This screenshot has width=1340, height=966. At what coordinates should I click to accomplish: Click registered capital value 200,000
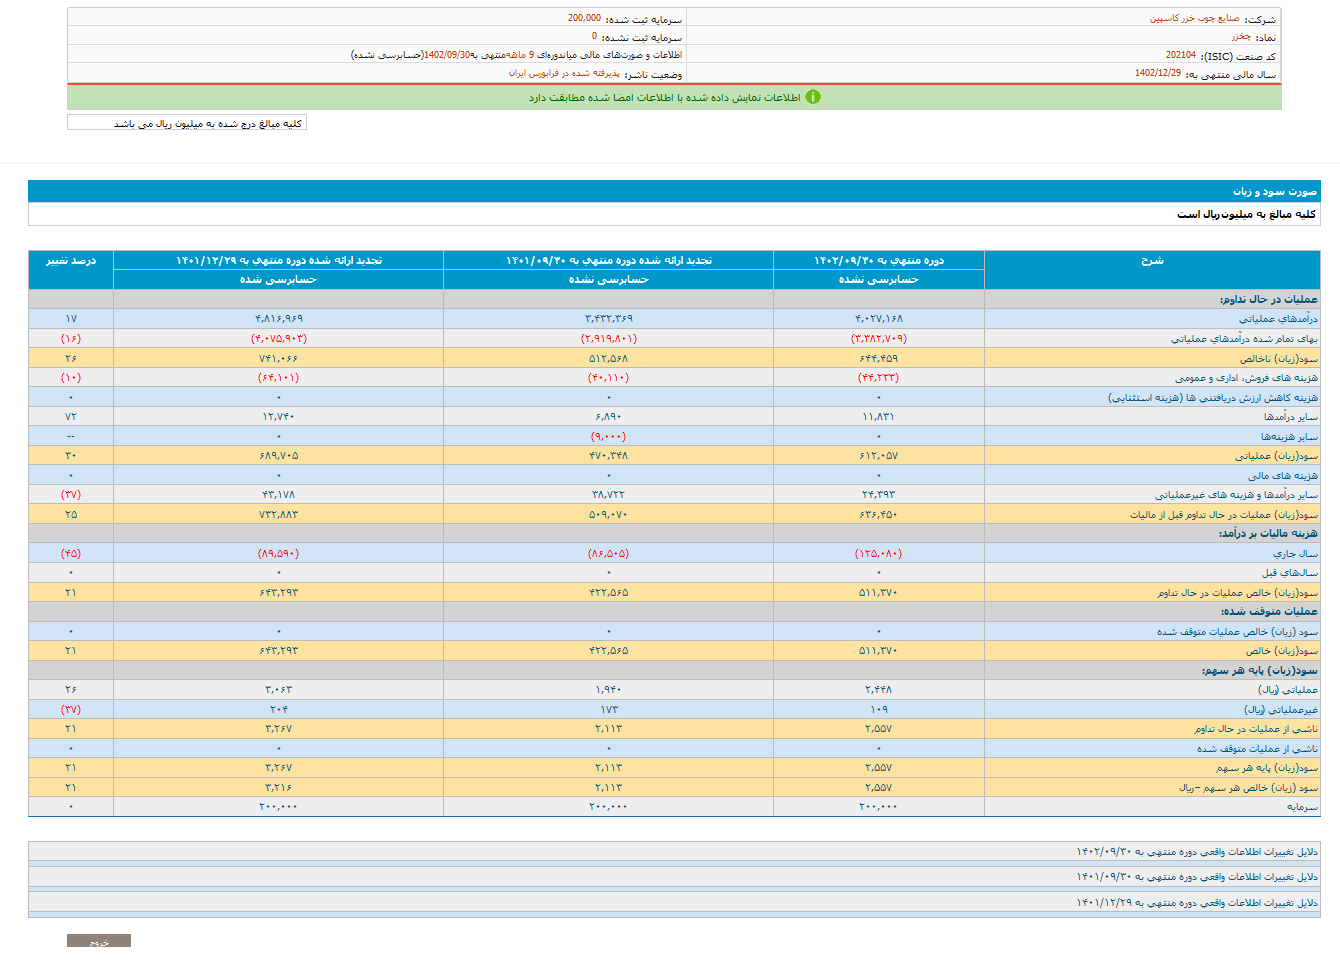coord(584,19)
